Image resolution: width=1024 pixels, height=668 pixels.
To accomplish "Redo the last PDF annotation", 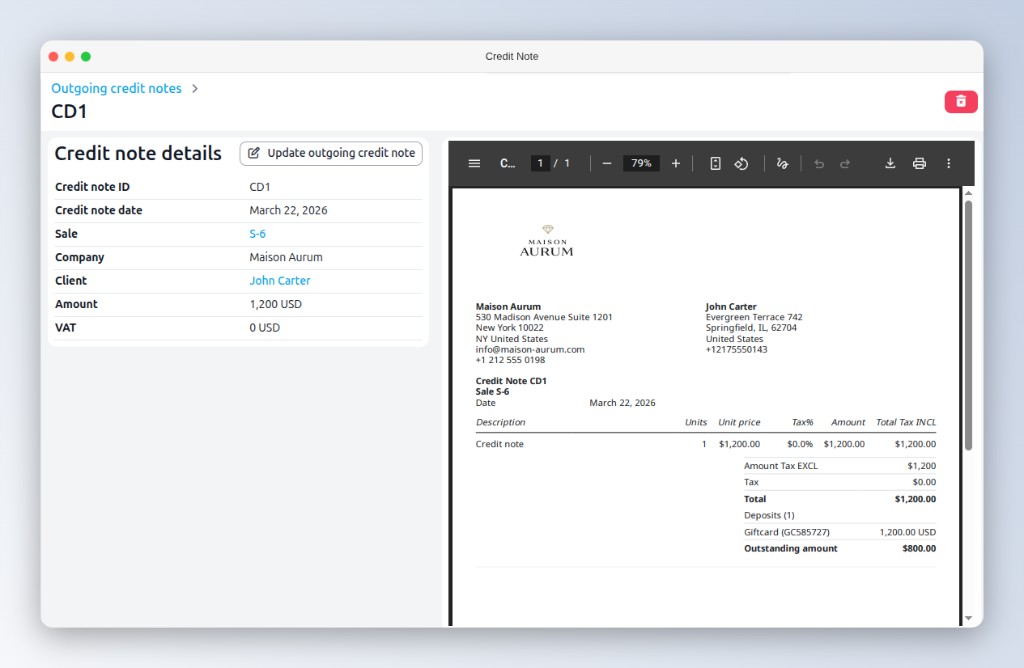I will 844,163.
